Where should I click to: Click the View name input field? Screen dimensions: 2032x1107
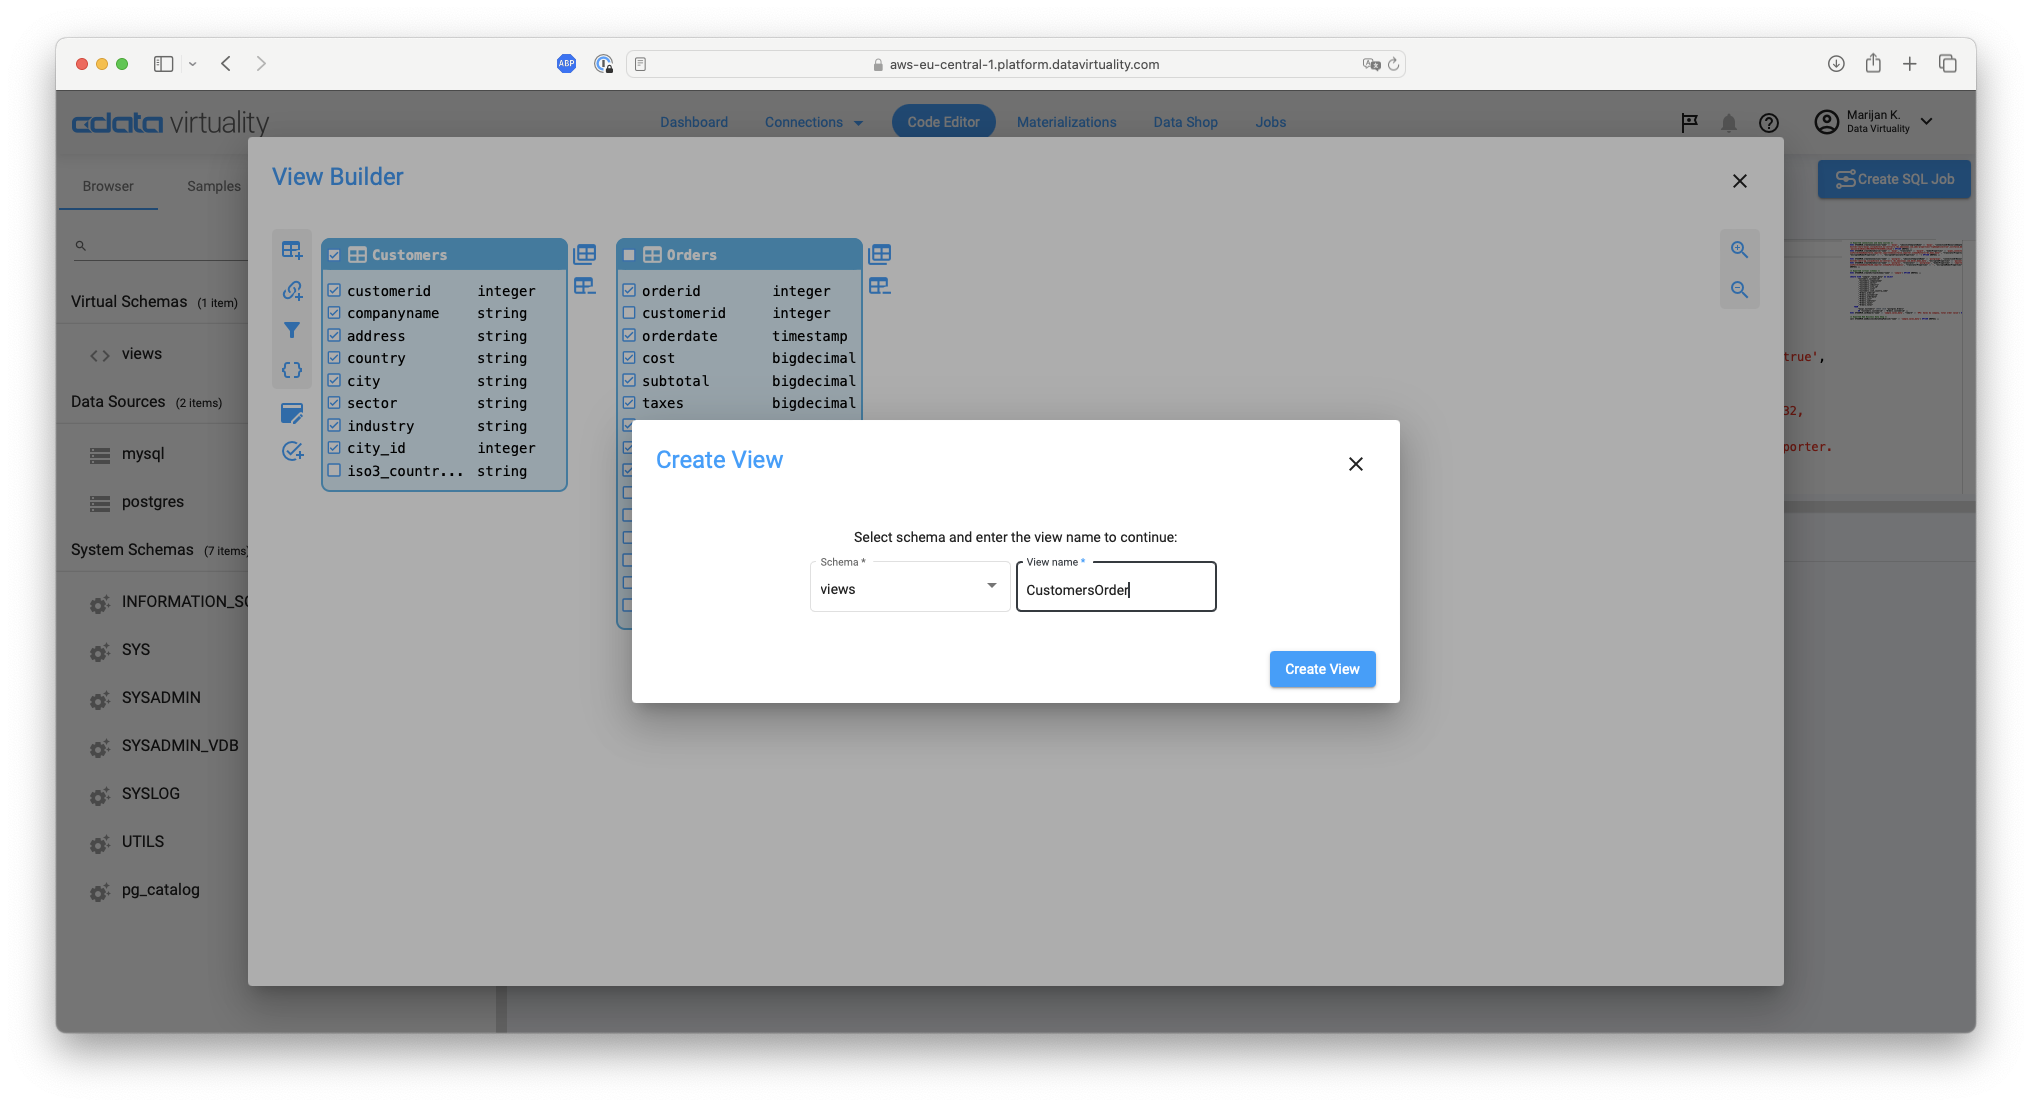point(1115,587)
